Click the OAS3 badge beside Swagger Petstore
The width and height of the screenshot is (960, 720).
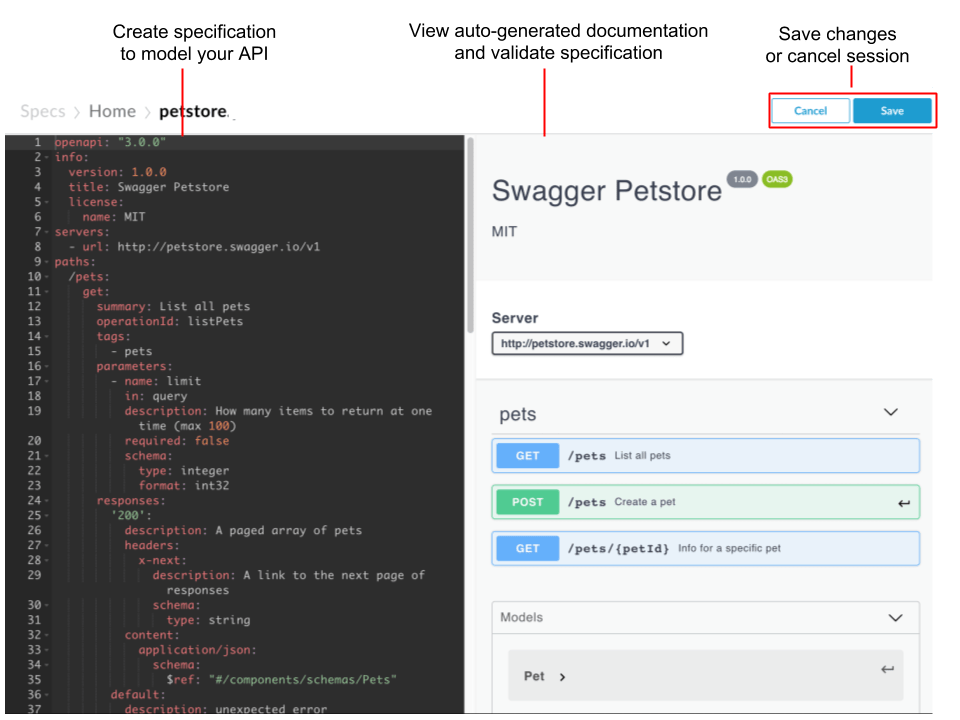pyautogui.click(x=779, y=179)
